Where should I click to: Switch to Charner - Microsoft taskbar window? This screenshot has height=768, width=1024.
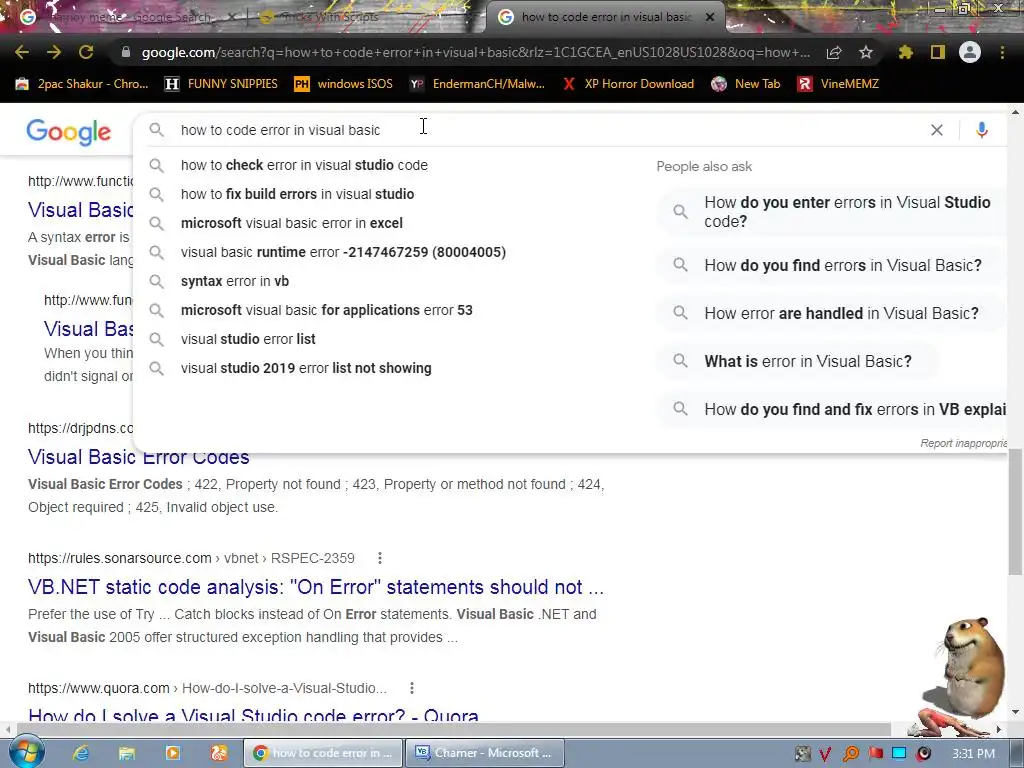484,753
